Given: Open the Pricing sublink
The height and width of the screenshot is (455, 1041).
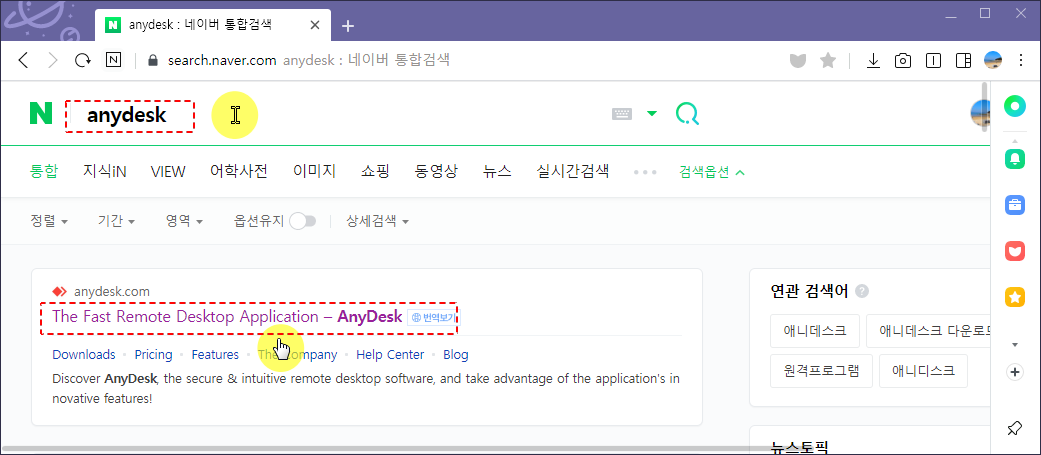Looking at the screenshot, I should pos(153,355).
